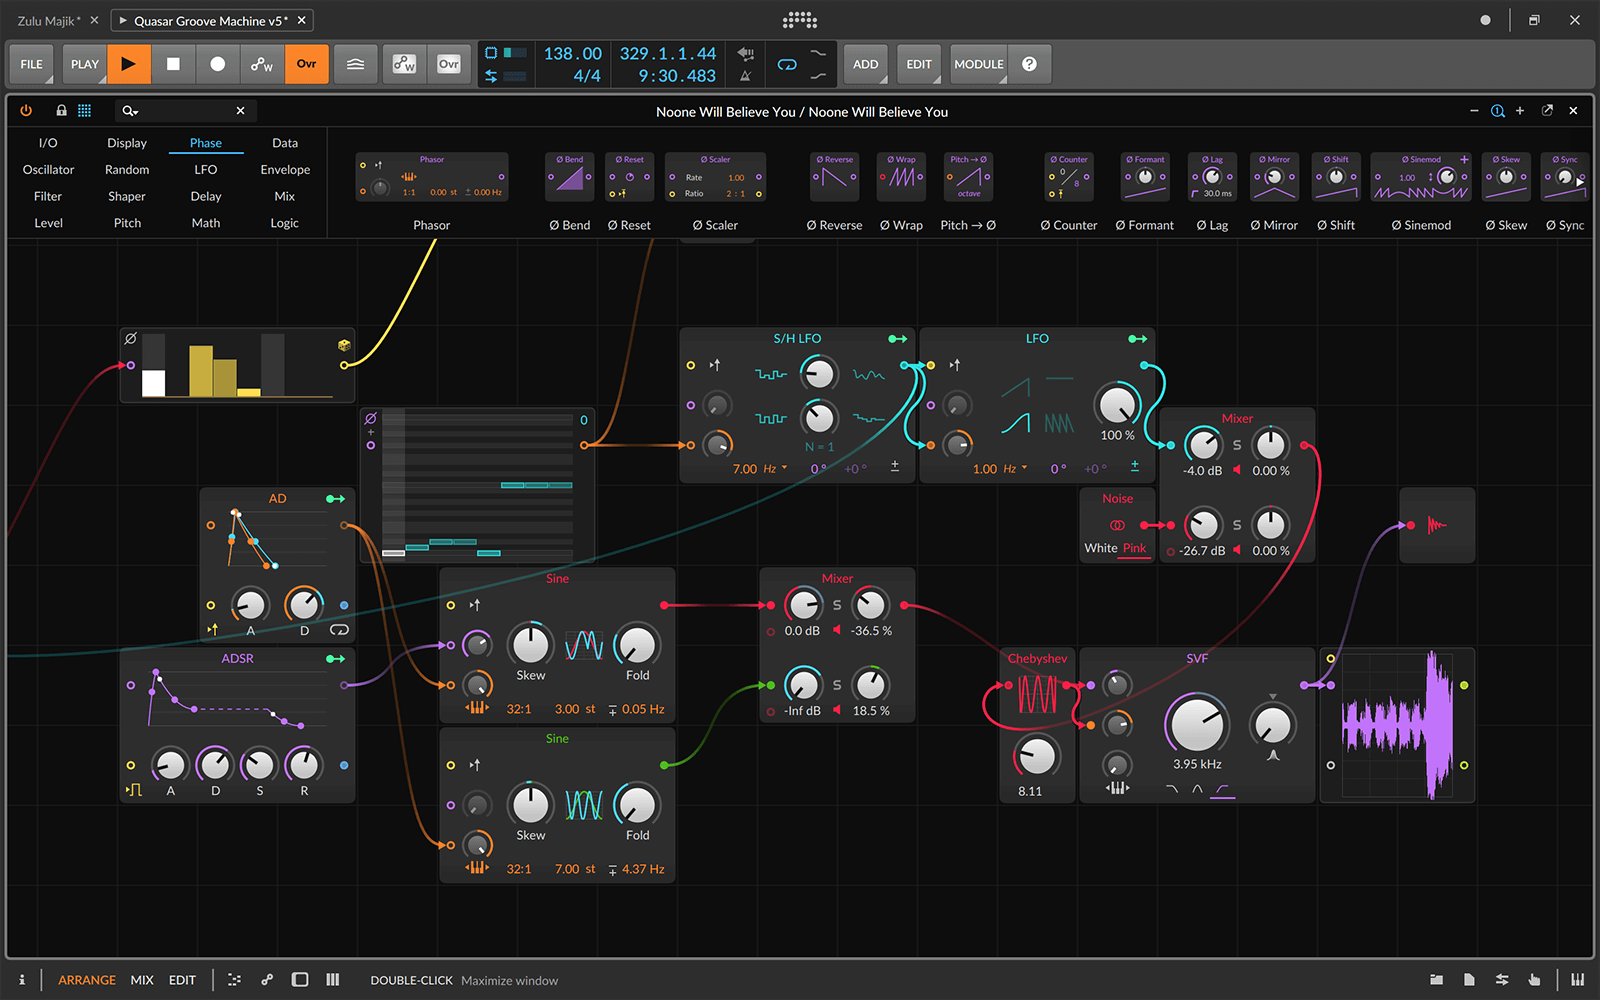Clear the module search with the X

240,111
